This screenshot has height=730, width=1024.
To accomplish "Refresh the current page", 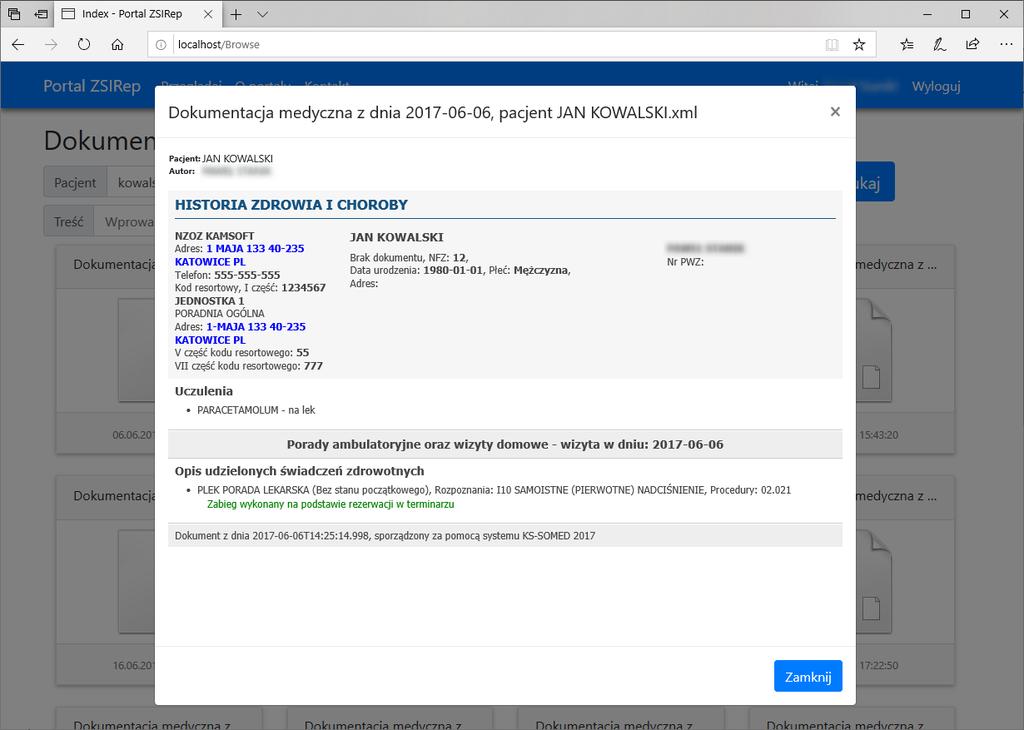I will (x=84, y=44).
